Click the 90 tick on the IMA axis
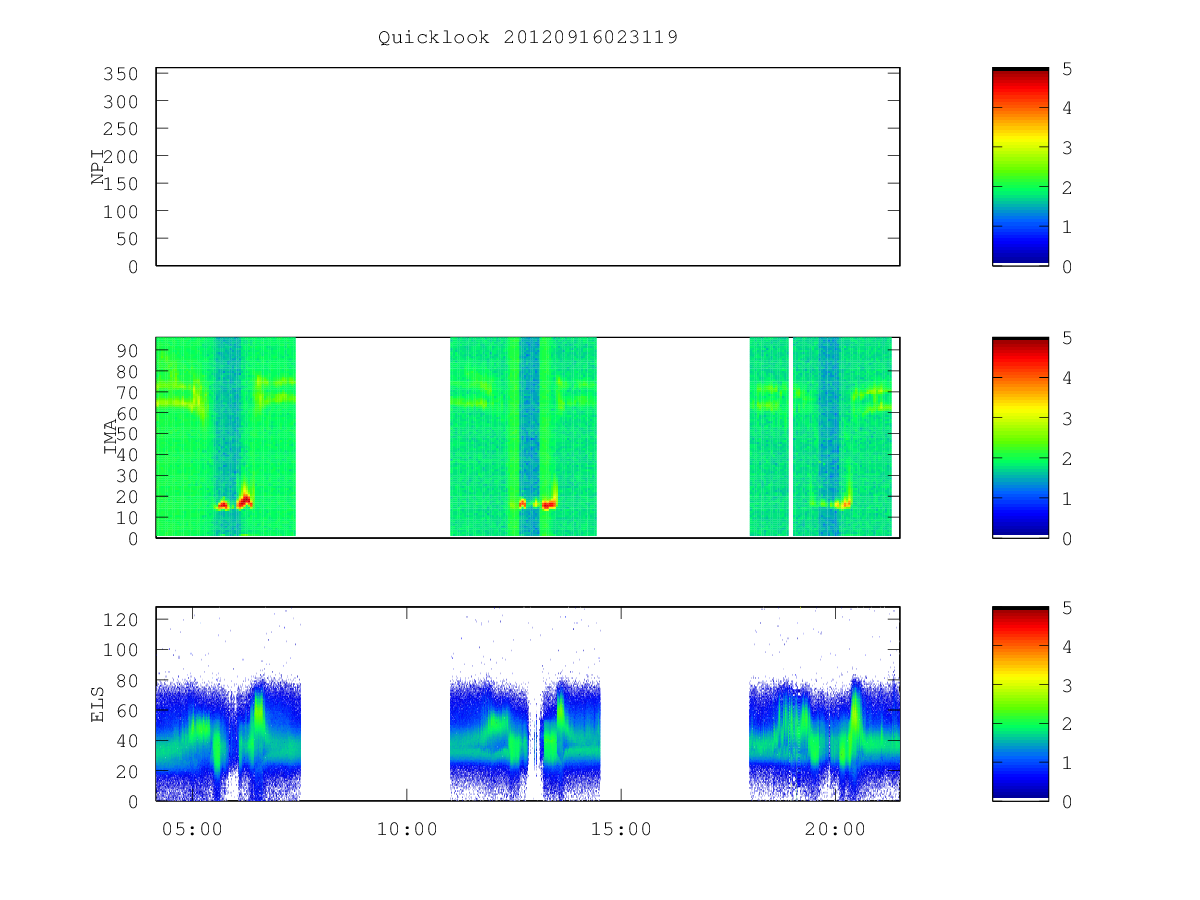Screen dimensions: 1200x900 (127, 350)
